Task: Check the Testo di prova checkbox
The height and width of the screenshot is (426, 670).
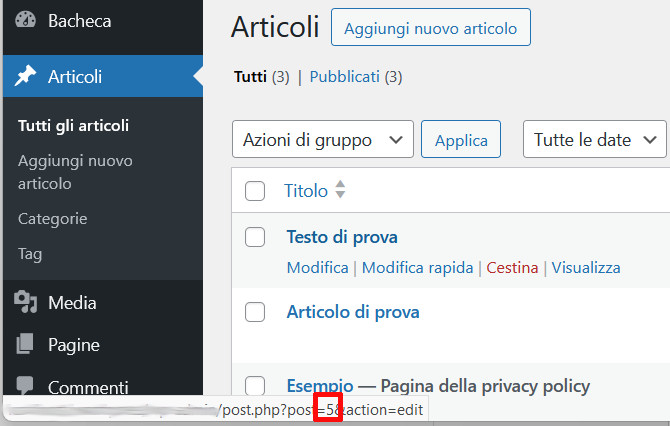Action: pos(255,237)
